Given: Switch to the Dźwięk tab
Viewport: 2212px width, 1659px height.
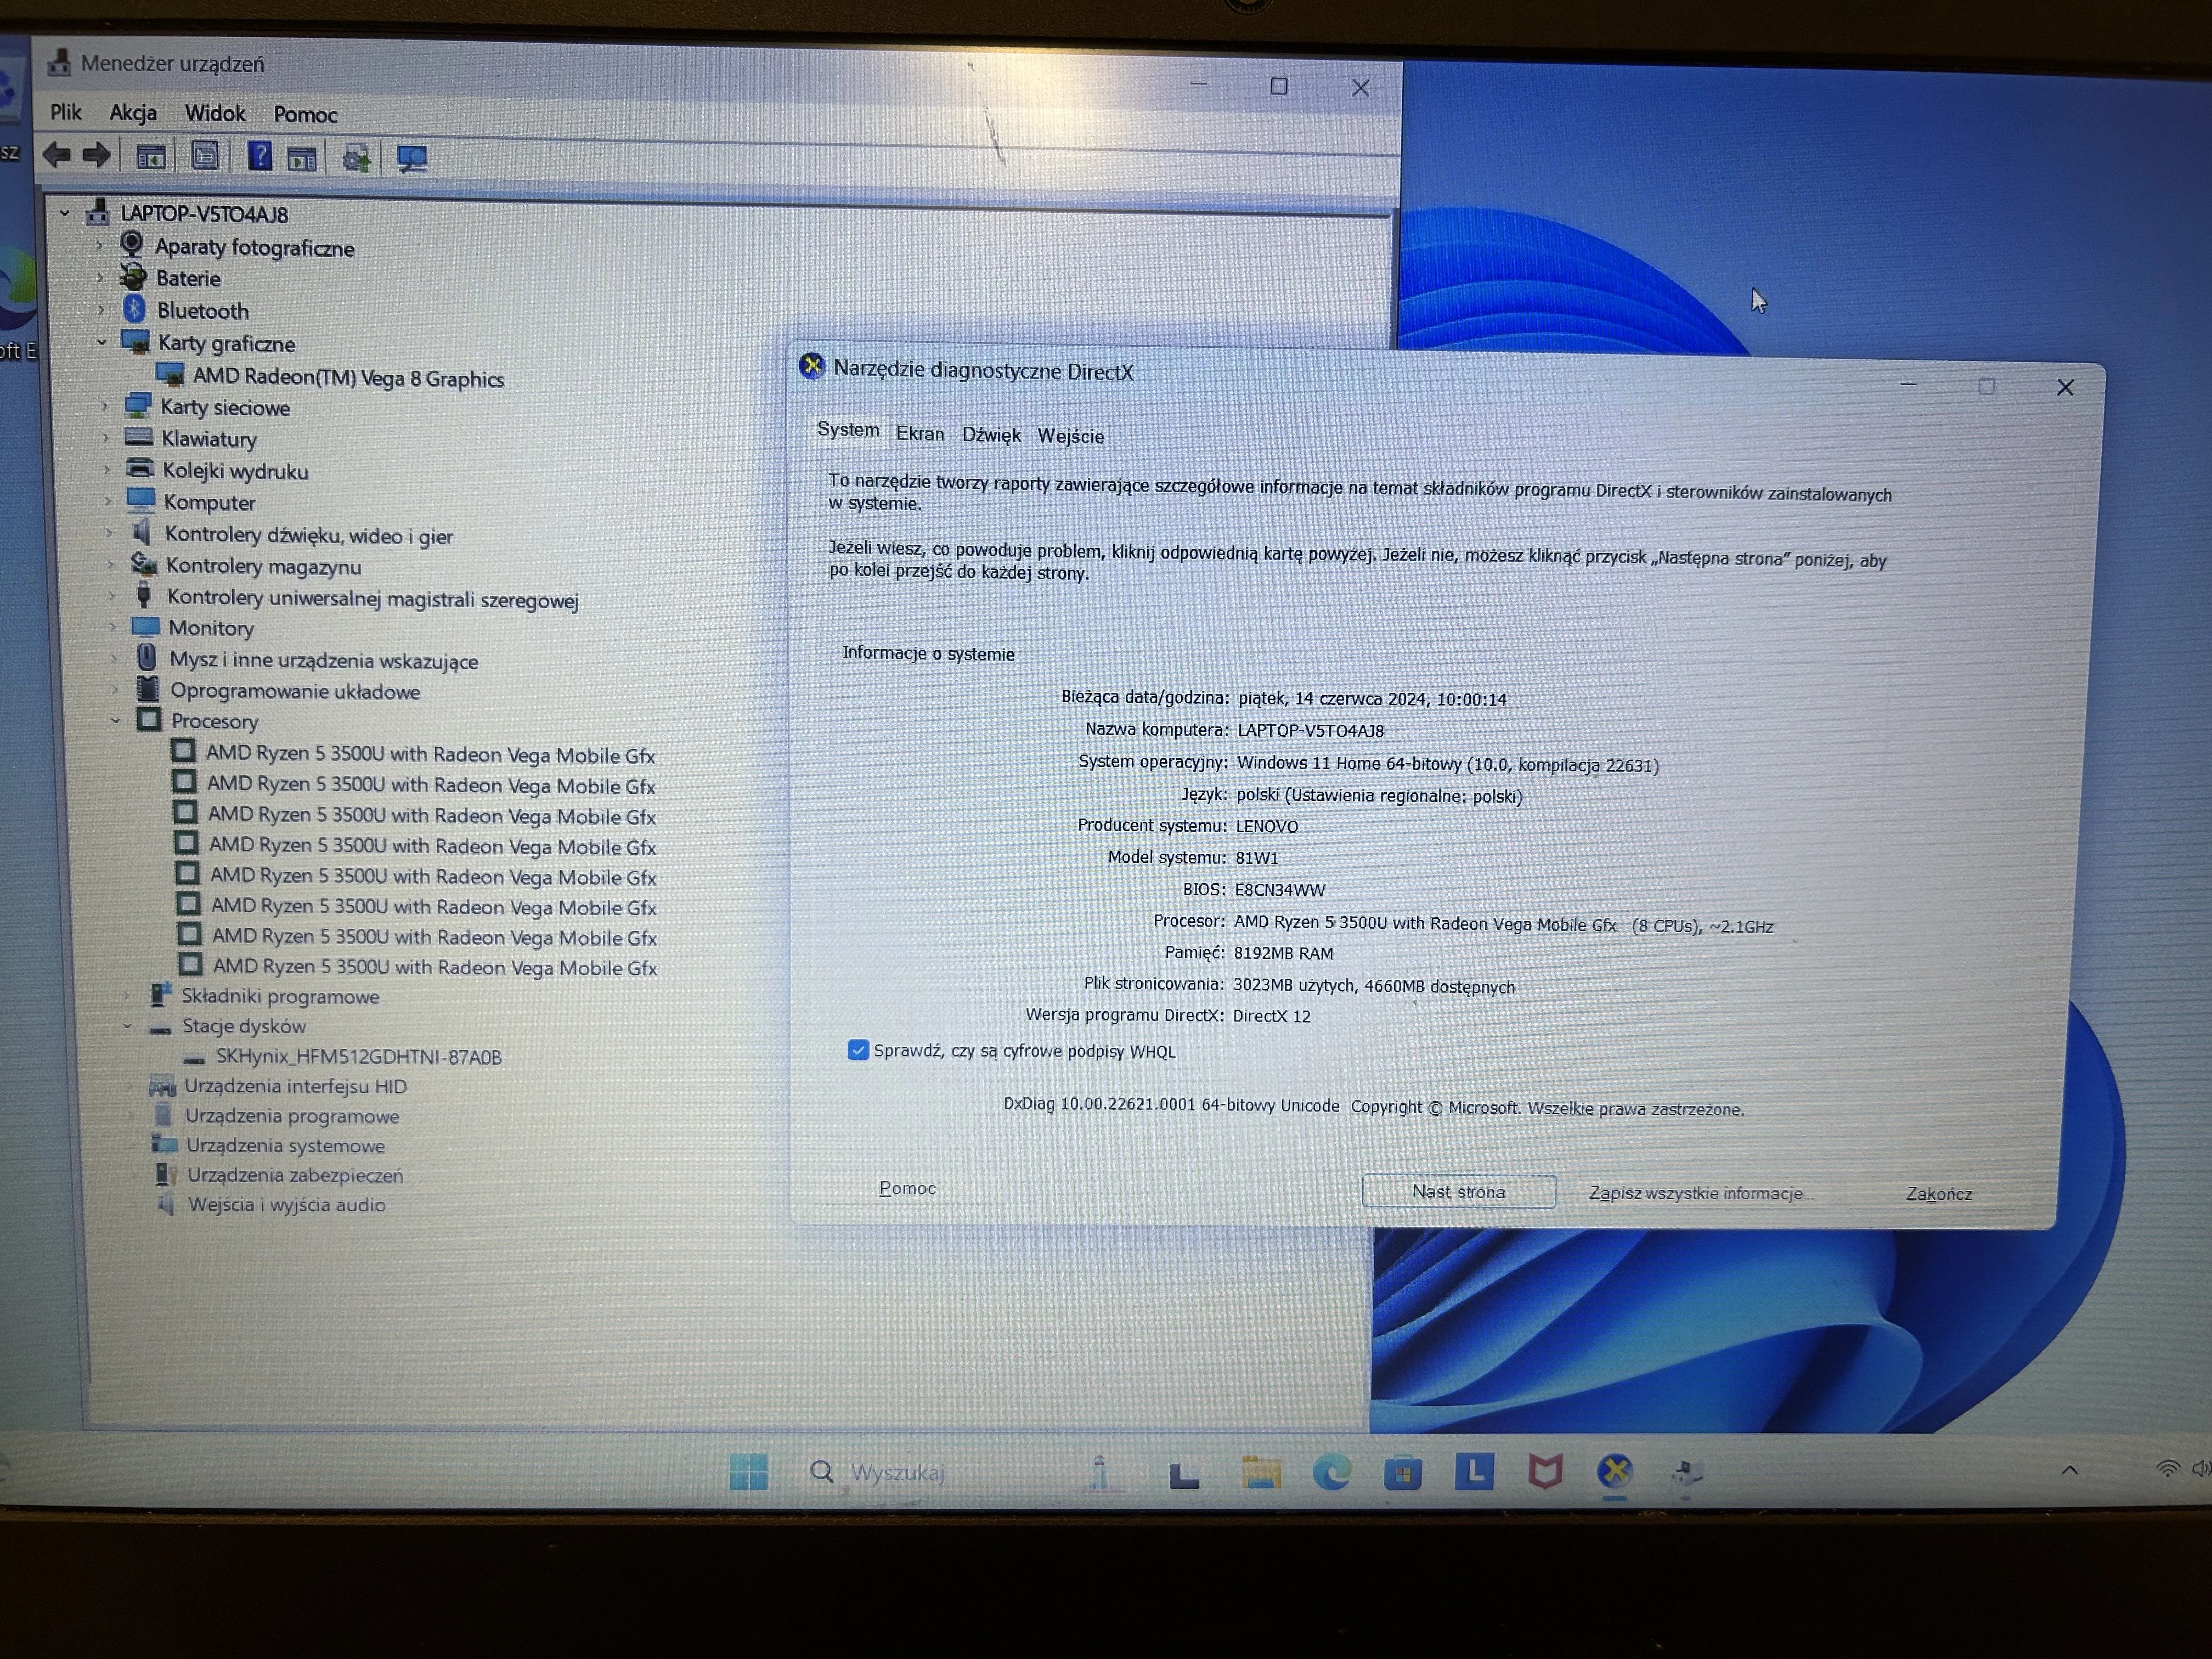Looking at the screenshot, I should click(991, 435).
